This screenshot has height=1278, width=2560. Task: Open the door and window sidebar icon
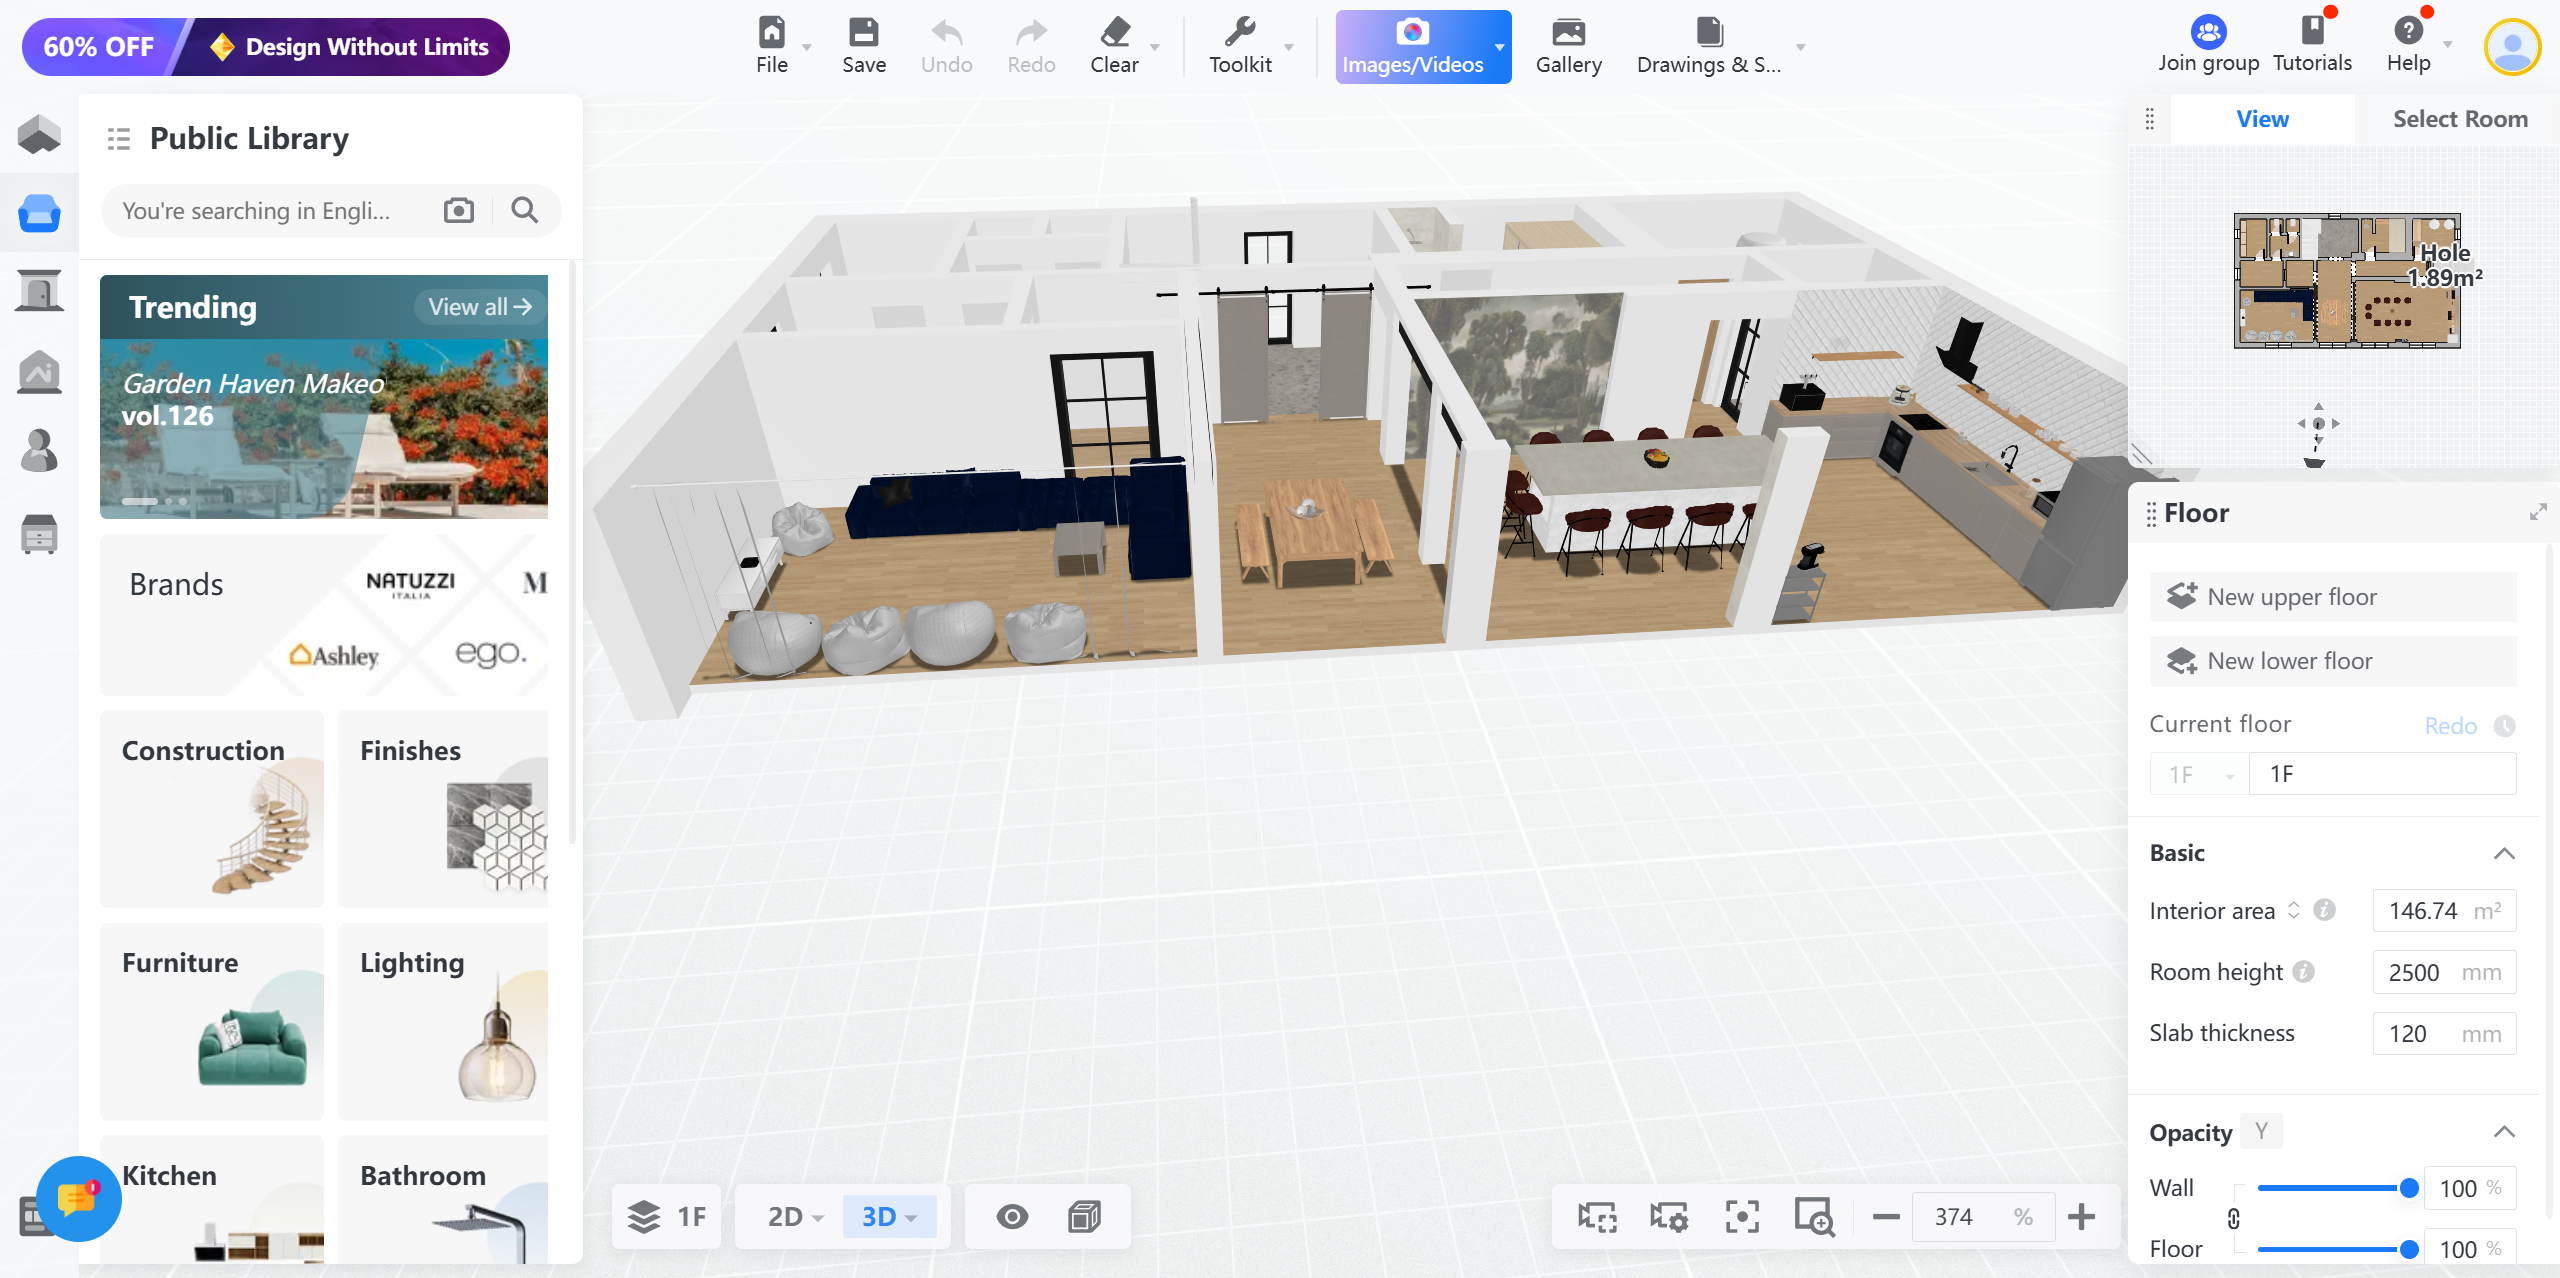39,291
